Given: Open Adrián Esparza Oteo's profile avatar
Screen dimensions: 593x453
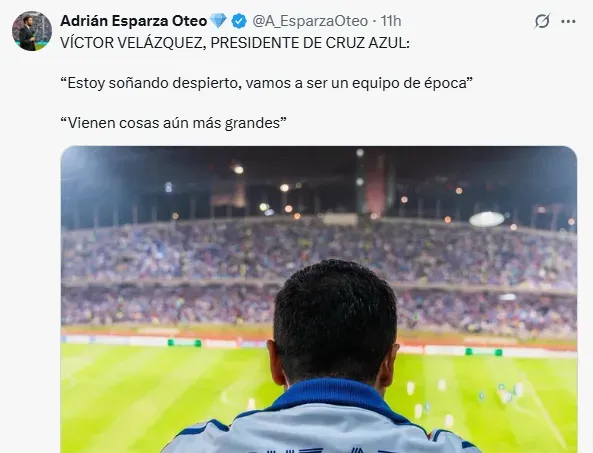Looking at the screenshot, I should (x=32, y=31).
